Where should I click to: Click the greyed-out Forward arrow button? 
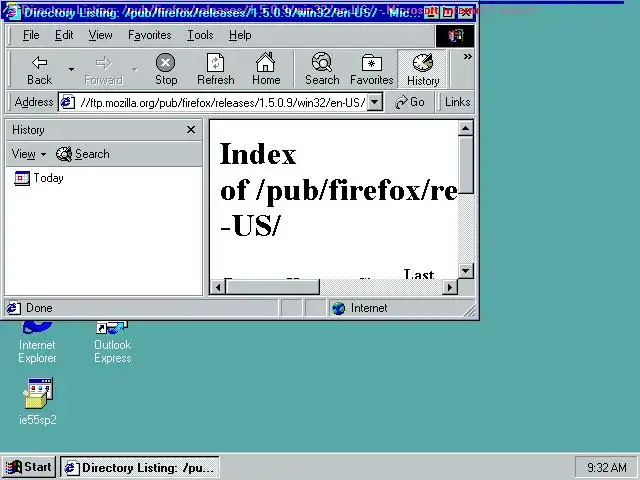(103, 69)
